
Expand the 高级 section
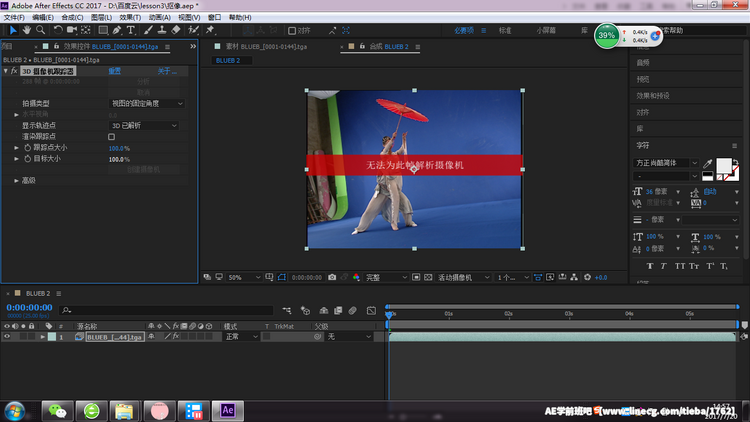coord(16,181)
